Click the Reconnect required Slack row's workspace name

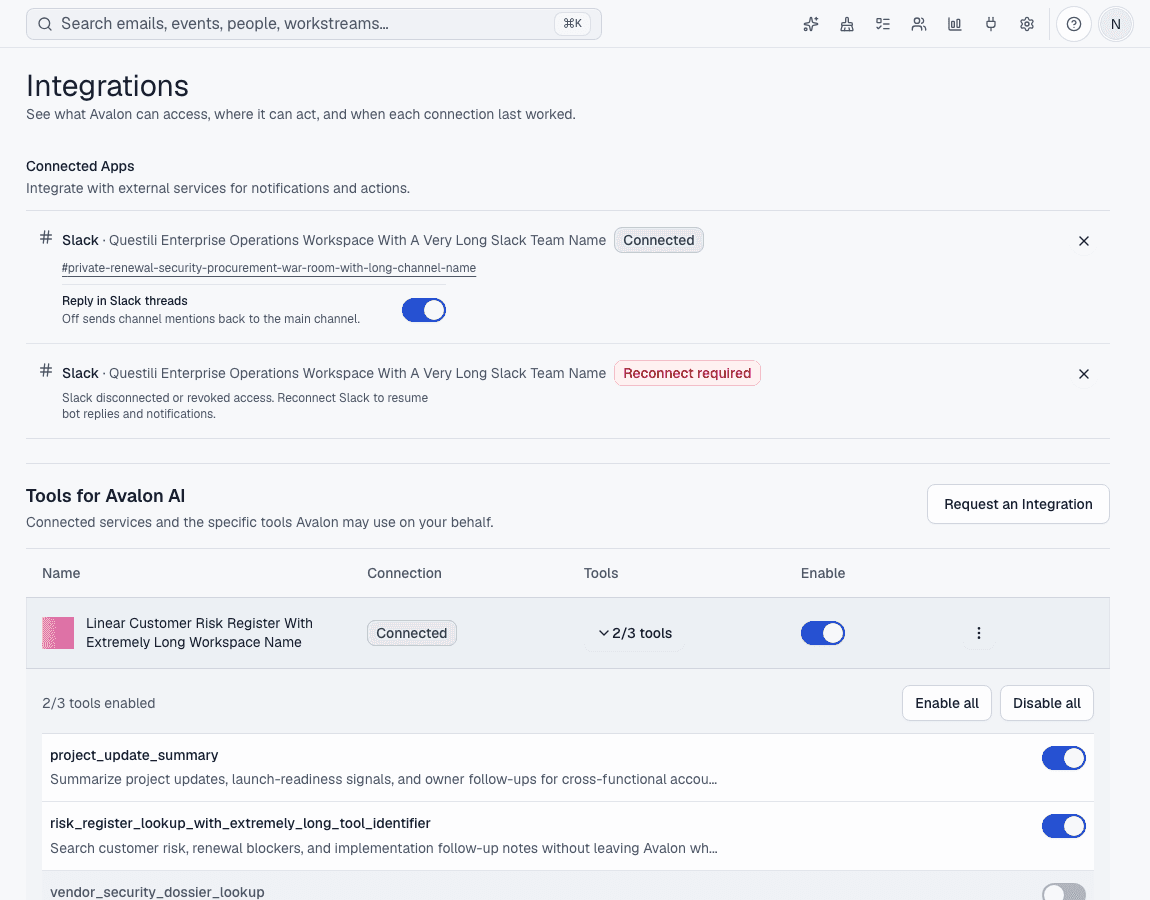click(x=357, y=373)
